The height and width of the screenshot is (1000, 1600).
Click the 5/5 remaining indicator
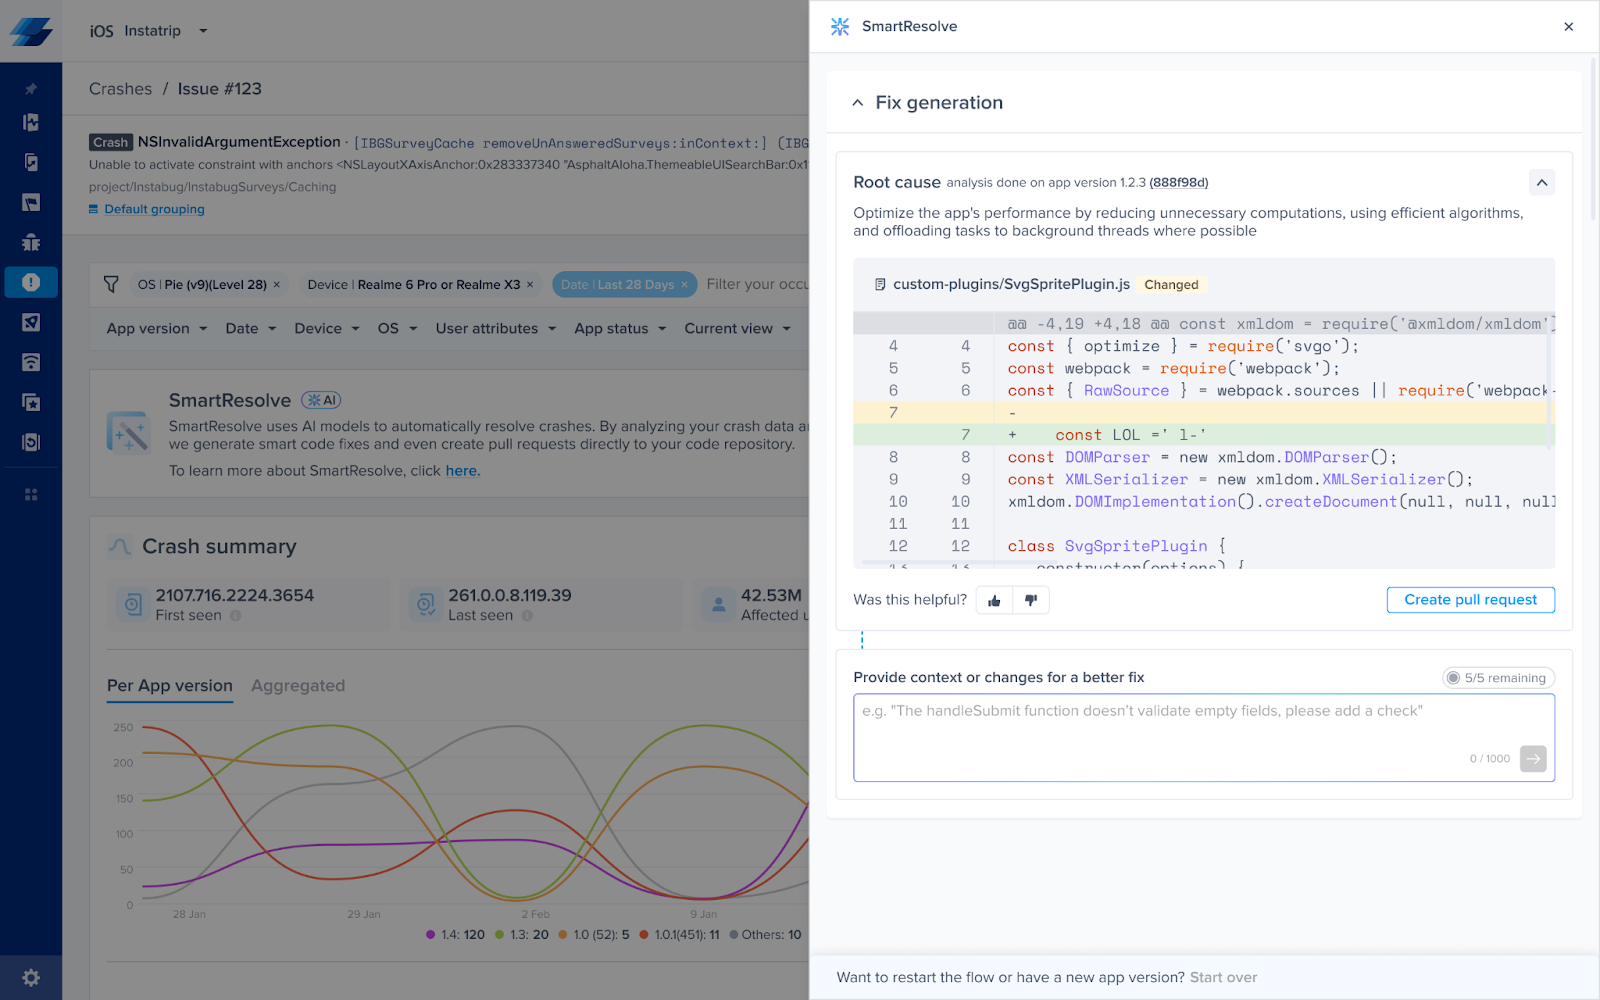[x=1499, y=678]
